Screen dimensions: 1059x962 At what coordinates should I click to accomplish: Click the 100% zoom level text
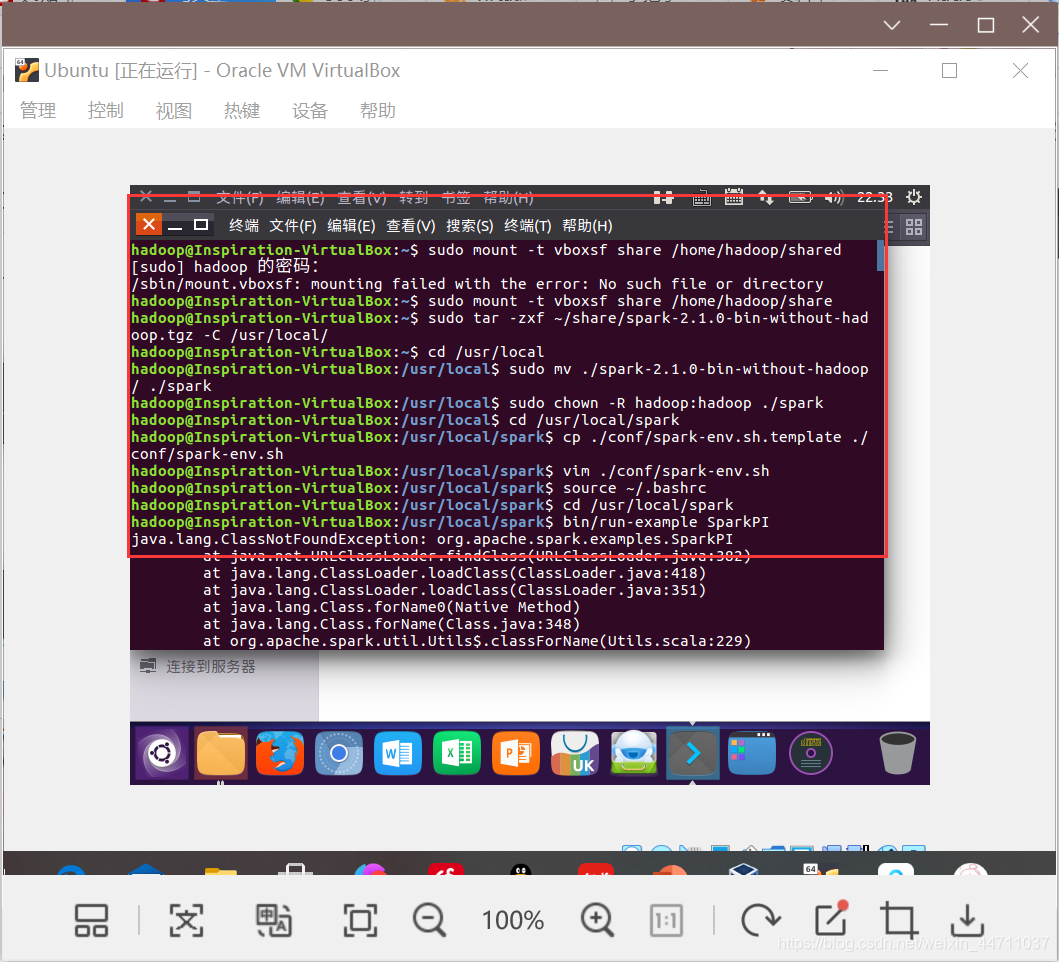coord(513,920)
